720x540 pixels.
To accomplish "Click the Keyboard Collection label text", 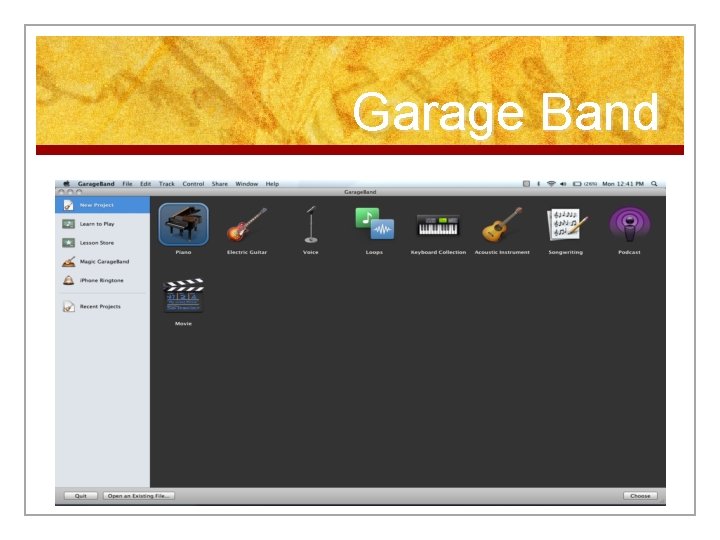I will tap(438, 252).
